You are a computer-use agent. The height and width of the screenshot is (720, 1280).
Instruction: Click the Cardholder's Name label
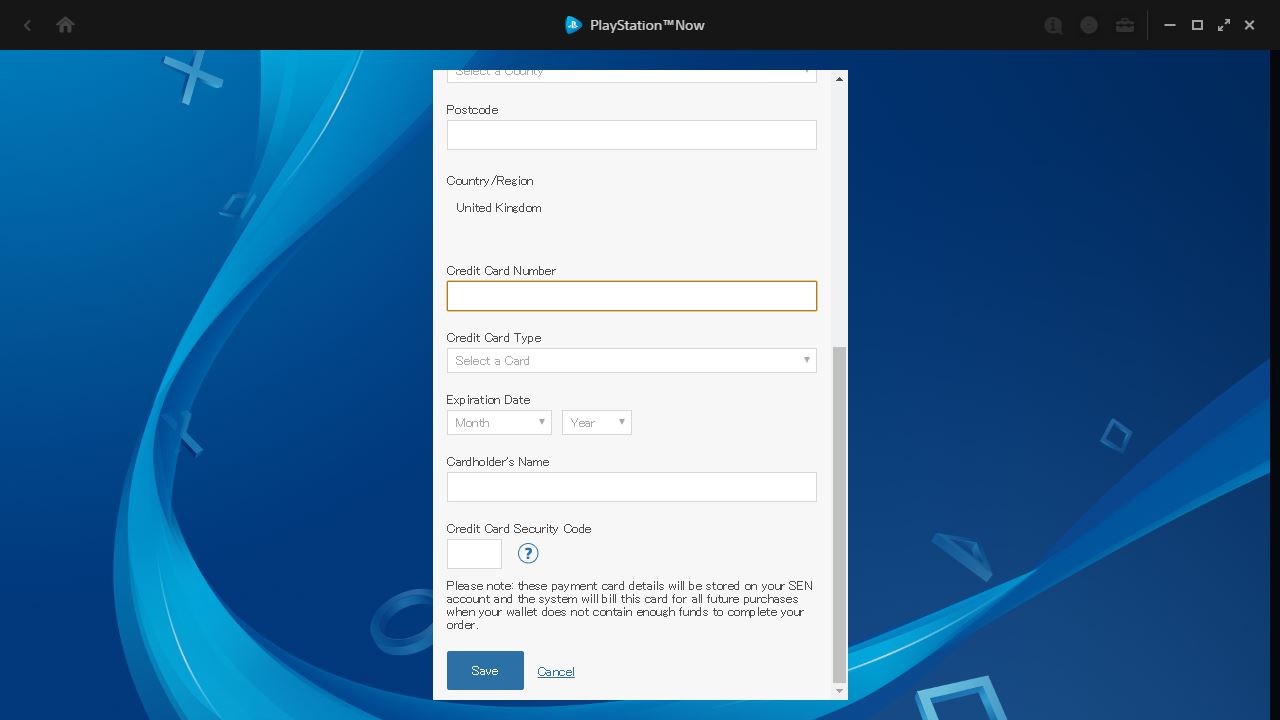(x=498, y=462)
